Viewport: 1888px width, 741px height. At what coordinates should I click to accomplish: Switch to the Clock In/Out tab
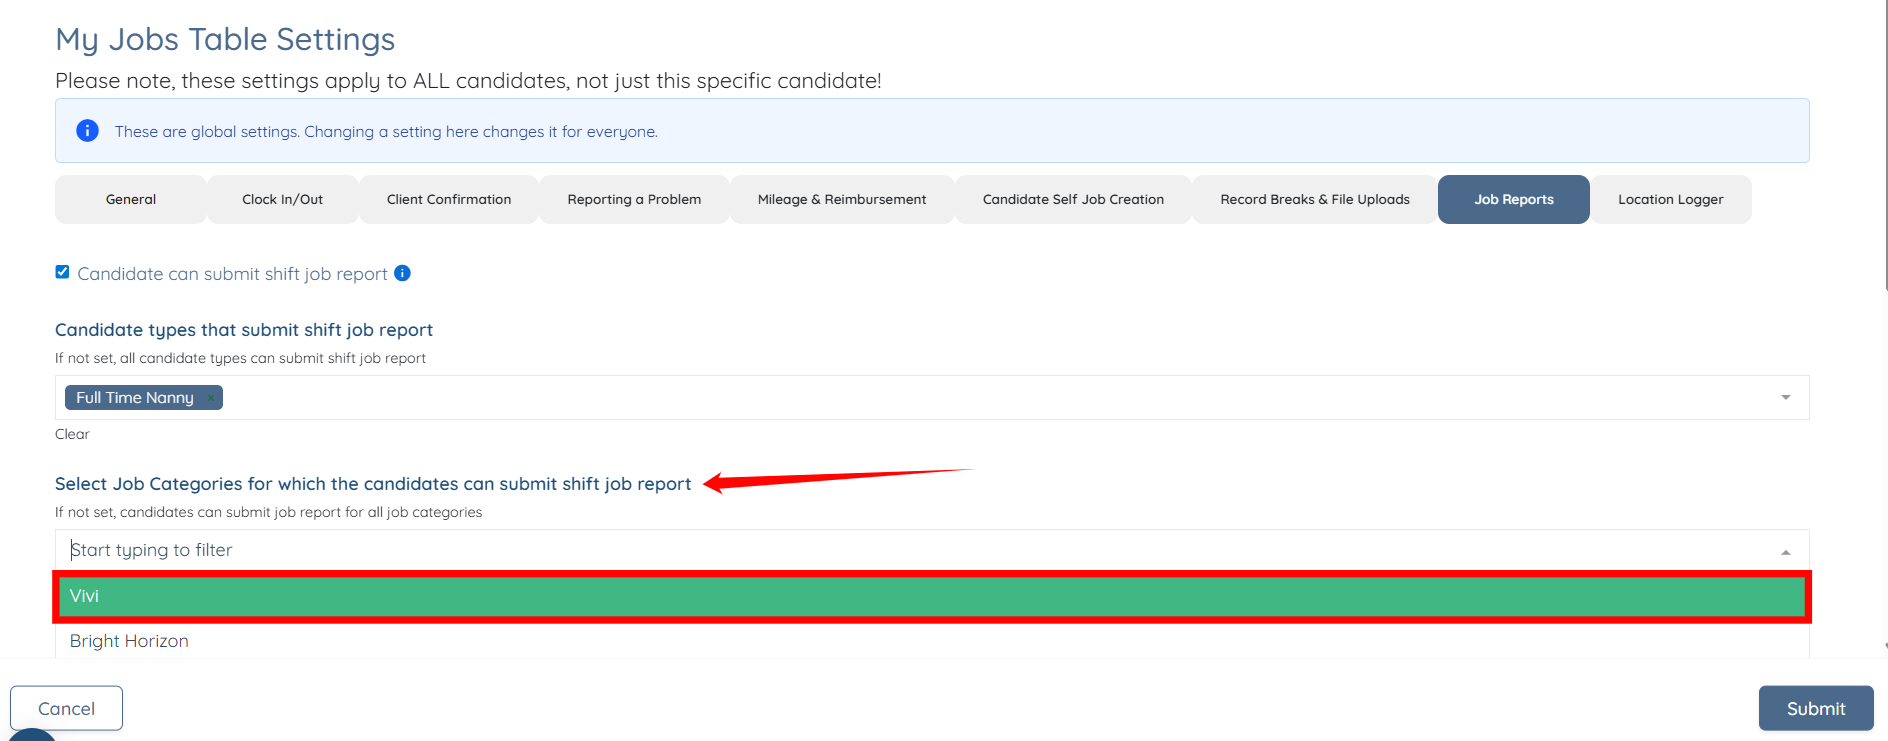(x=283, y=199)
